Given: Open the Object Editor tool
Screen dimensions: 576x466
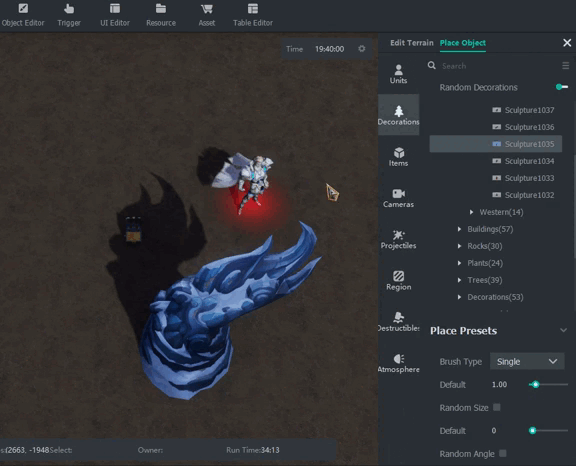Looking at the screenshot, I should point(23,15).
